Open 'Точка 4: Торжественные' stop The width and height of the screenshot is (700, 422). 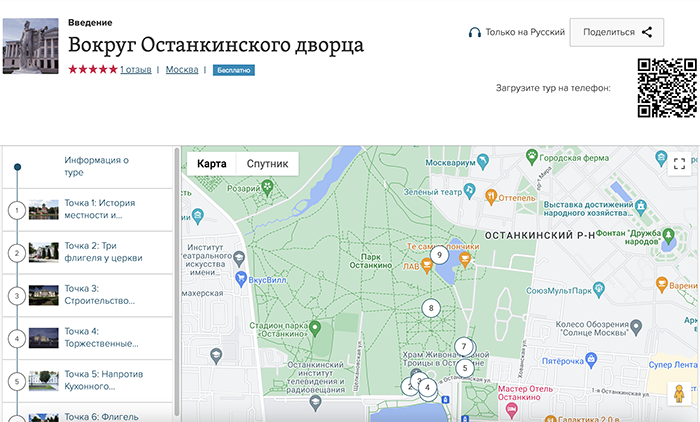tap(88, 338)
